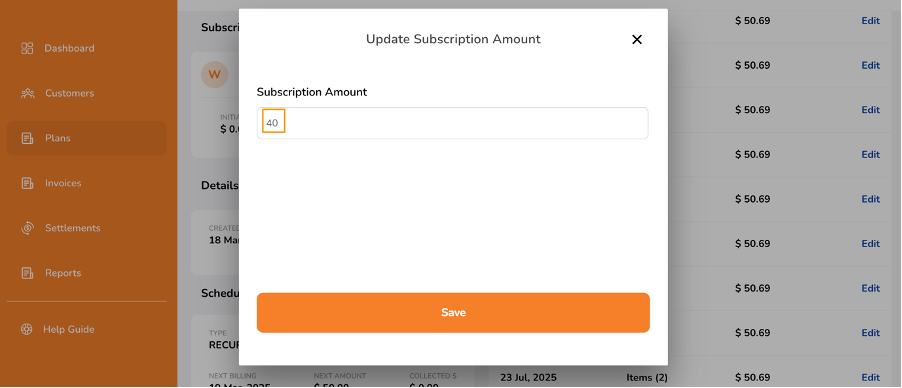The height and width of the screenshot is (388, 902).
Task: Click the topmost Edit link
Action: click(x=870, y=21)
